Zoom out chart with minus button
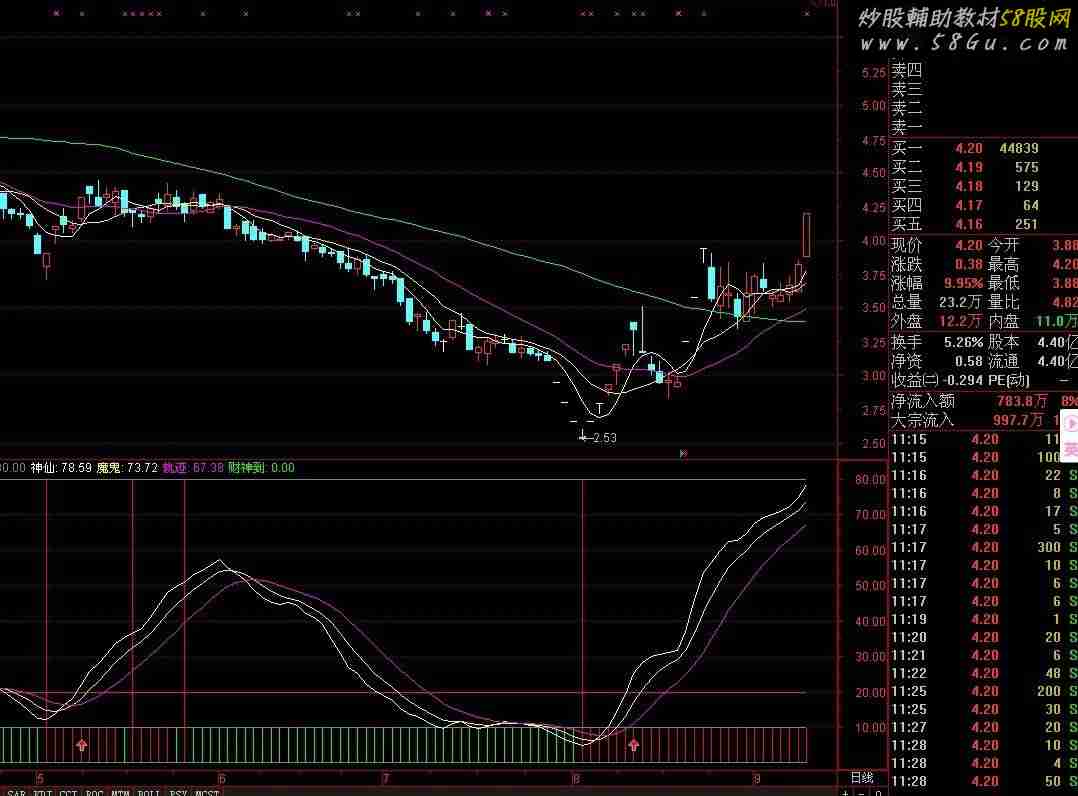Image resolution: width=1078 pixels, height=796 pixels. pos(860,792)
